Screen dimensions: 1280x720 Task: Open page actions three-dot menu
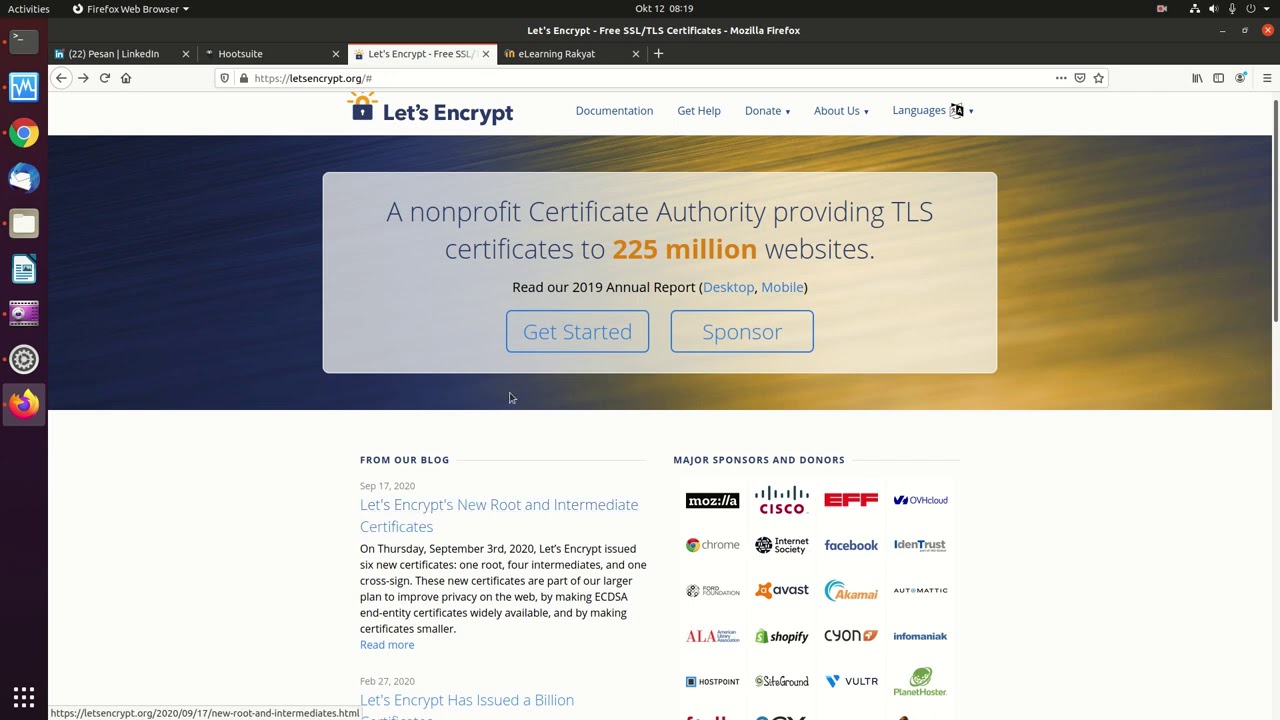tap(1061, 78)
